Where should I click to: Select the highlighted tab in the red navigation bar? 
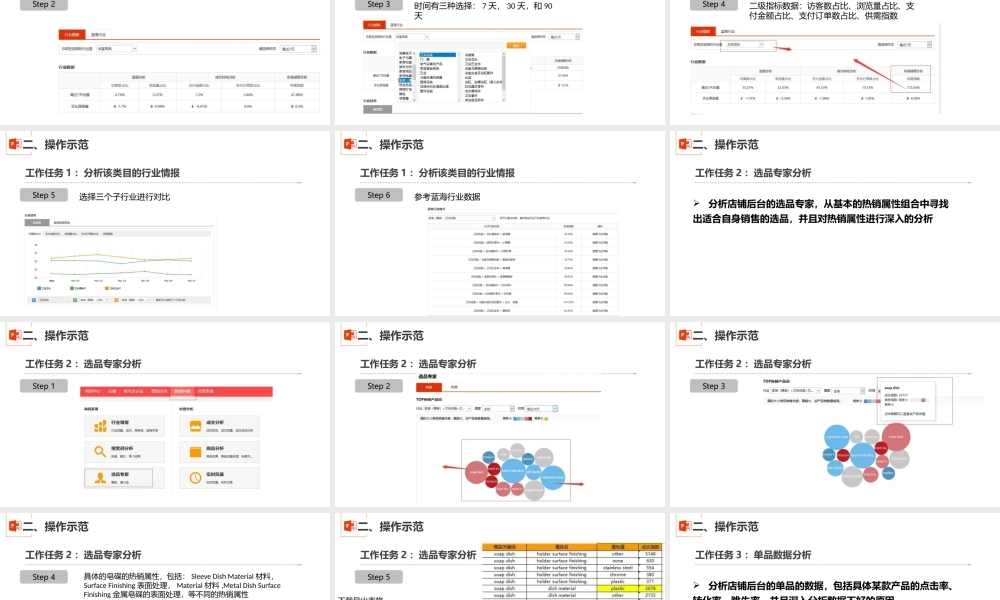pos(183,392)
